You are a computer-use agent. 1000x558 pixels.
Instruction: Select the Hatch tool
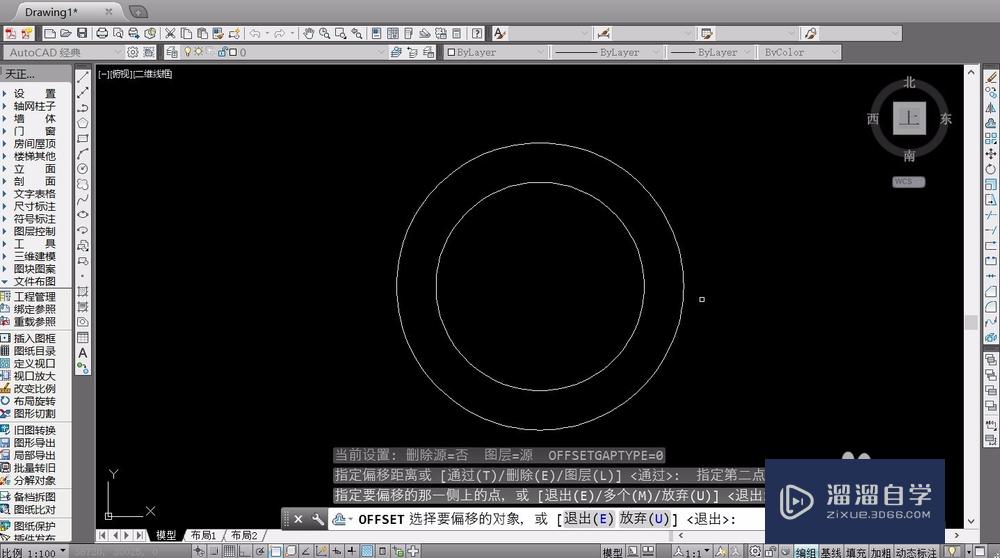point(83,291)
